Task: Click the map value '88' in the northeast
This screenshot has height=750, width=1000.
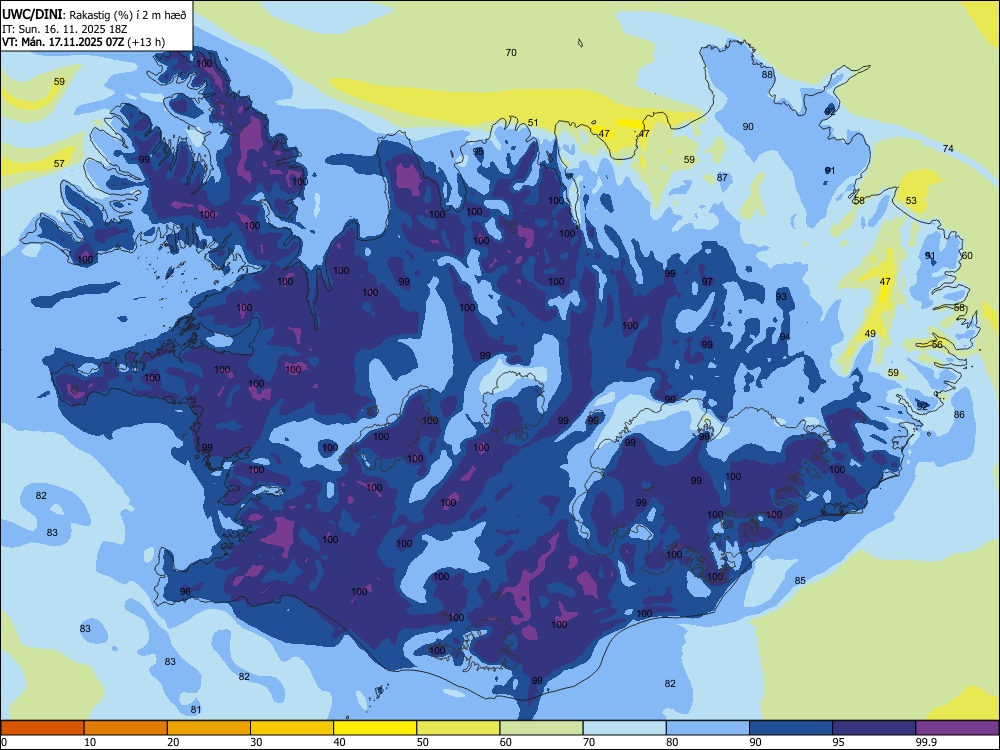Action: pyautogui.click(x=767, y=75)
